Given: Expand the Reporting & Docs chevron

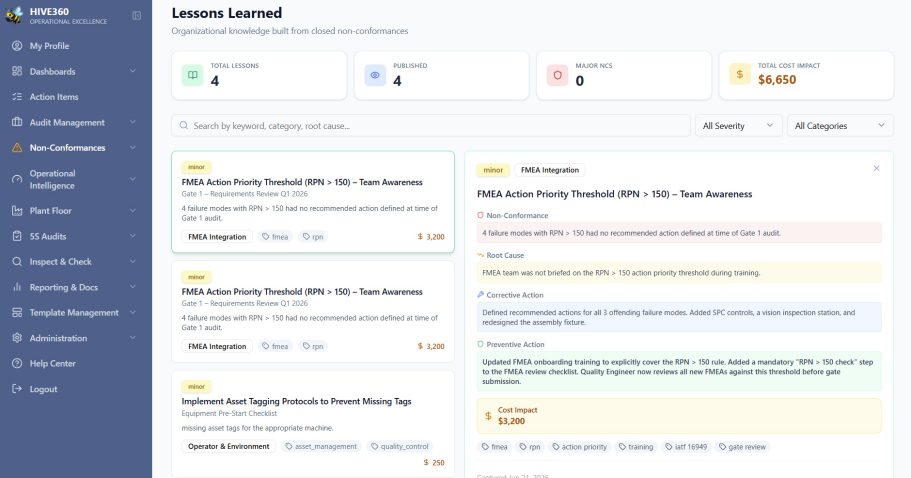Looking at the screenshot, I should tap(132, 287).
